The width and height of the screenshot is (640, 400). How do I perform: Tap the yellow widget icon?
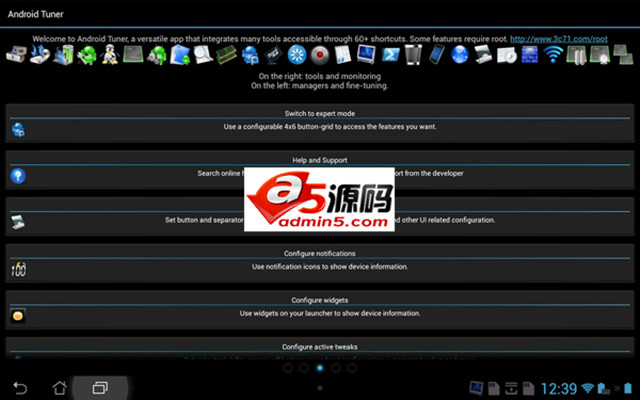pos(18,316)
